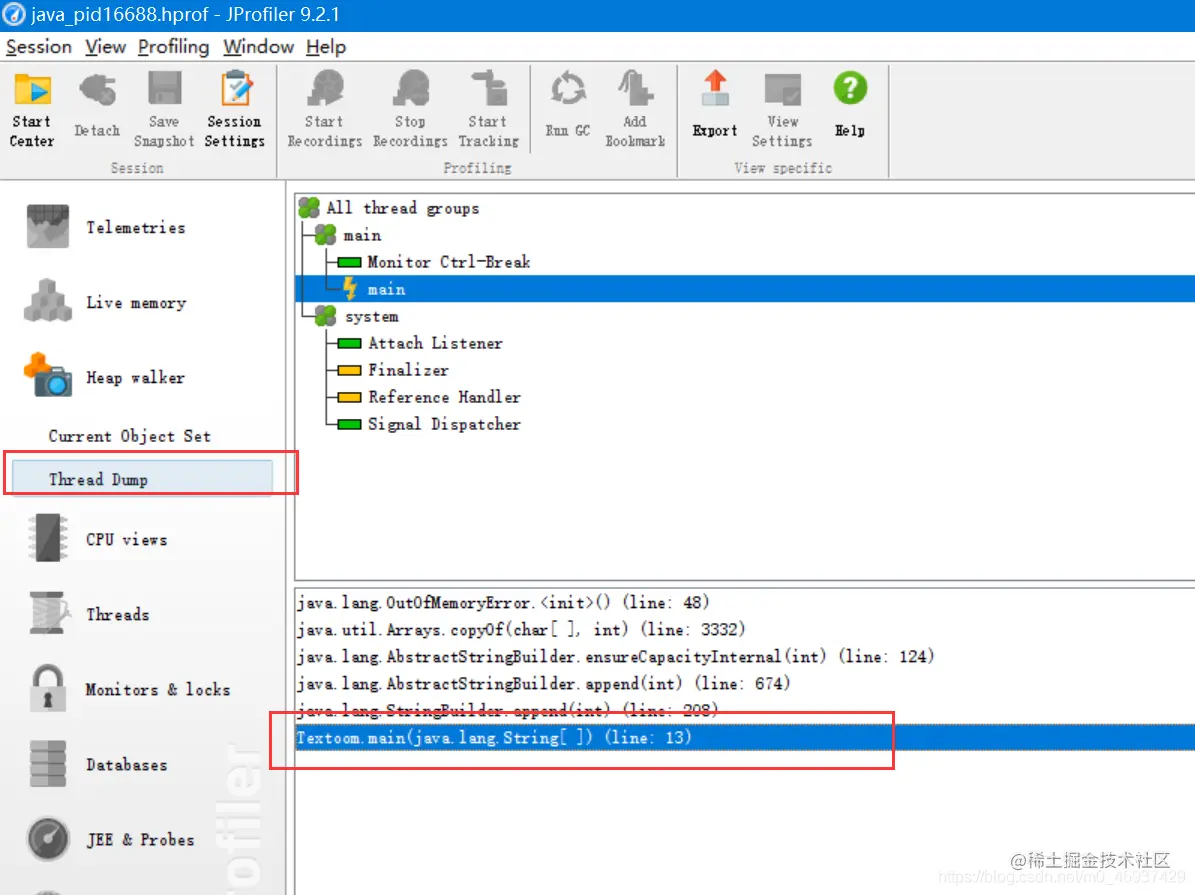Image resolution: width=1195 pixels, height=895 pixels.
Task: Click the green Help question mark icon
Action: 850,88
